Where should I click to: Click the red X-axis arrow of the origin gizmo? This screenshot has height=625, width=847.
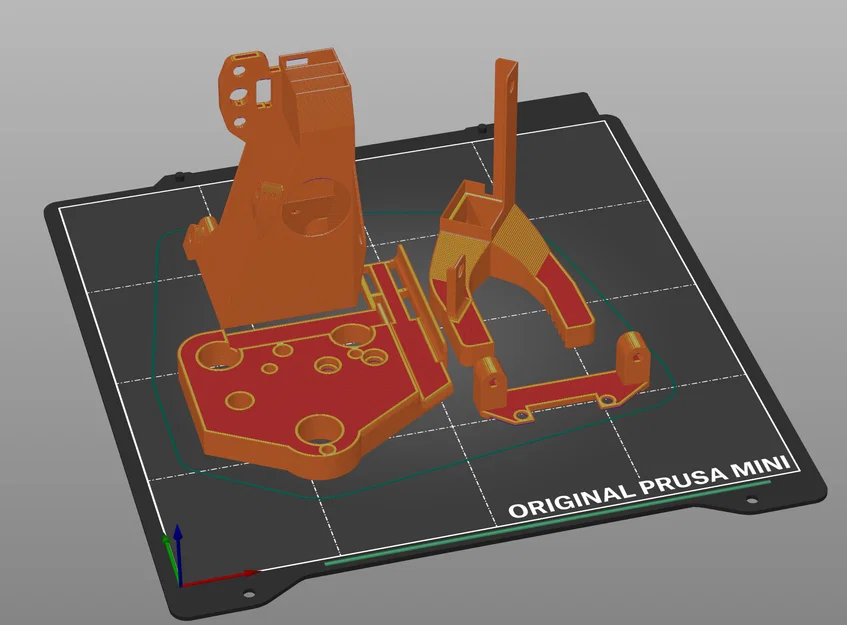(x=230, y=577)
